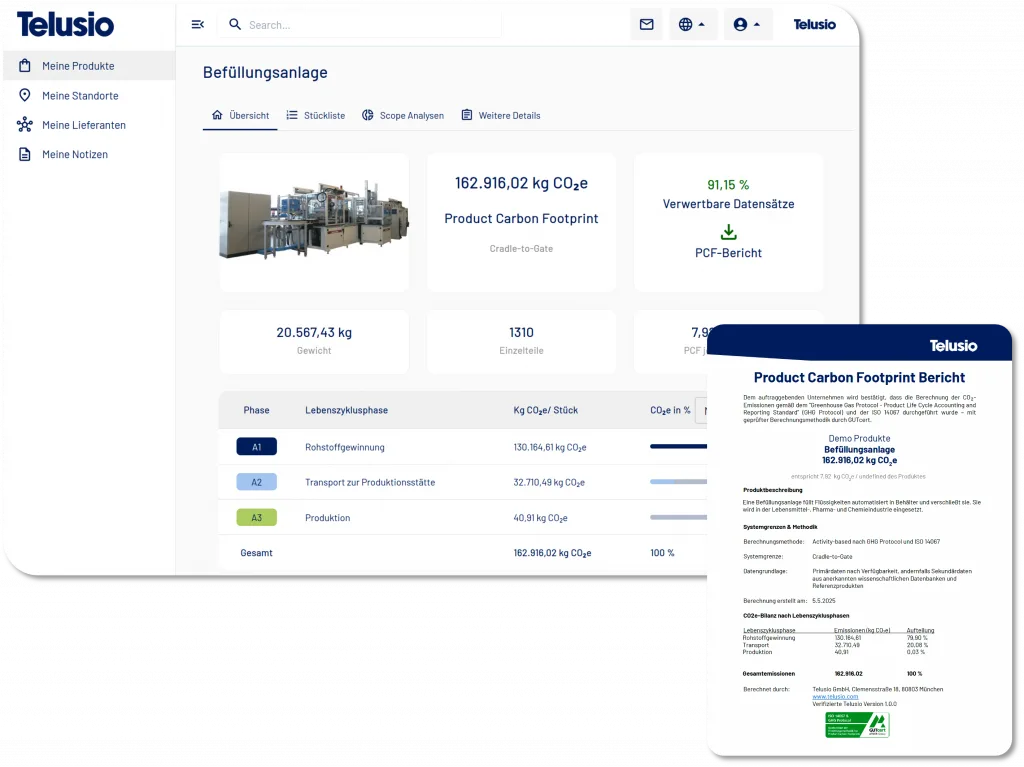Click the shopping bag icon beside Meine Produkte
This screenshot has width=1024, height=767.
[25, 65]
